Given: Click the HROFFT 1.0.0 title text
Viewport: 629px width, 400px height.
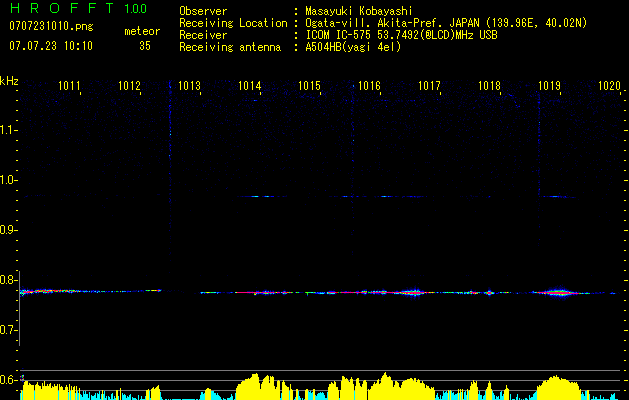Looking at the screenshot, I should click(x=78, y=8).
